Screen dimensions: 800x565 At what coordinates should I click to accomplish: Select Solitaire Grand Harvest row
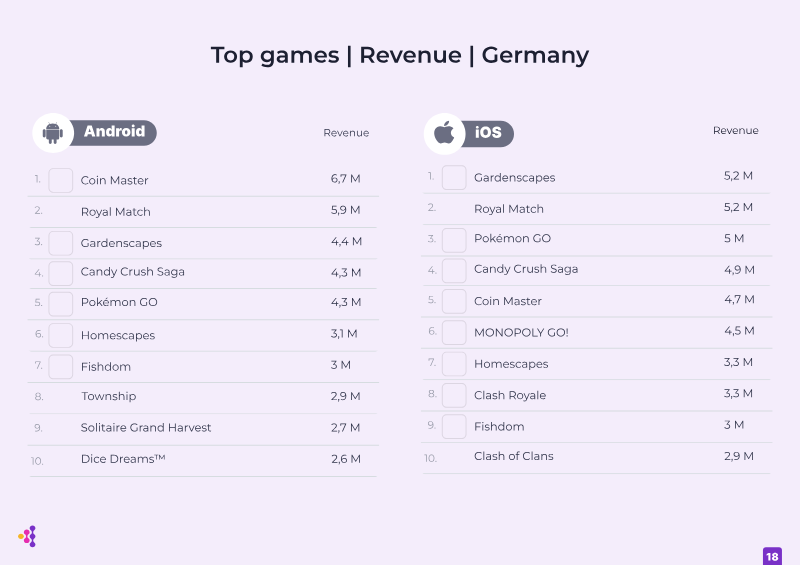[x=203, y=429]
